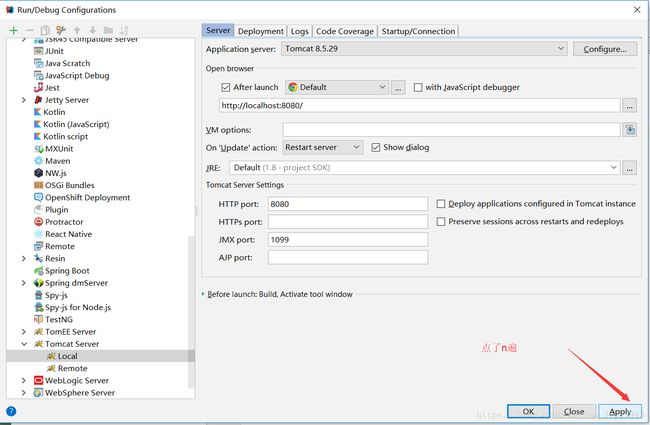Enable Deploy applications configured in Tomcat instance
This screenshot has width=650, height=425.
pyautogui.click(x=441, y=204)
